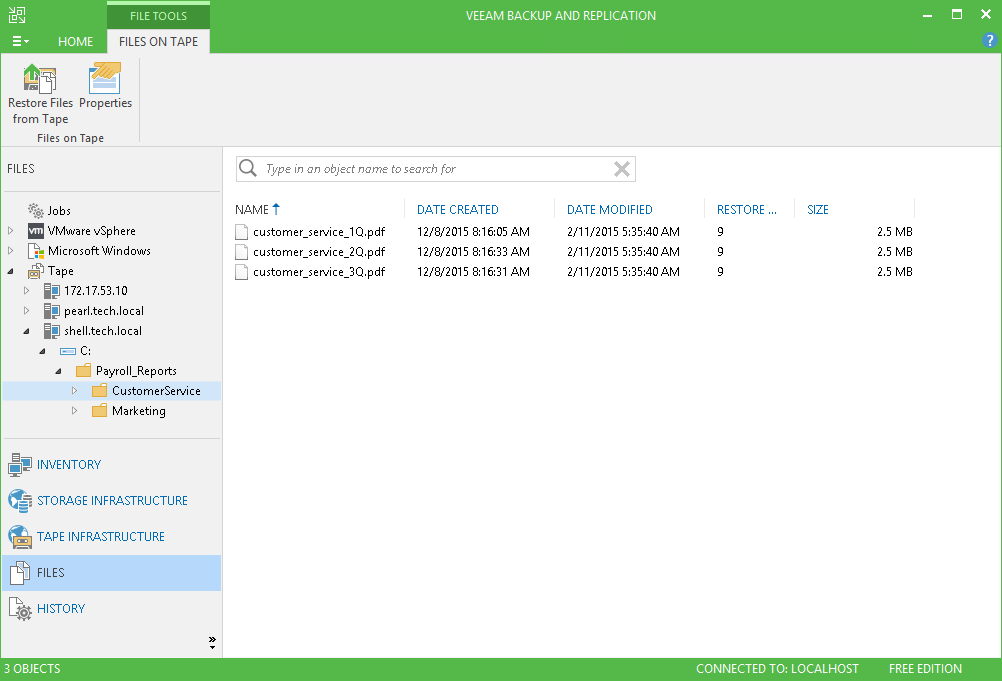This screenshot has height=681, width=1002.
Task: Select pearl.tech.local in the tree
Action: click(104, 311)
